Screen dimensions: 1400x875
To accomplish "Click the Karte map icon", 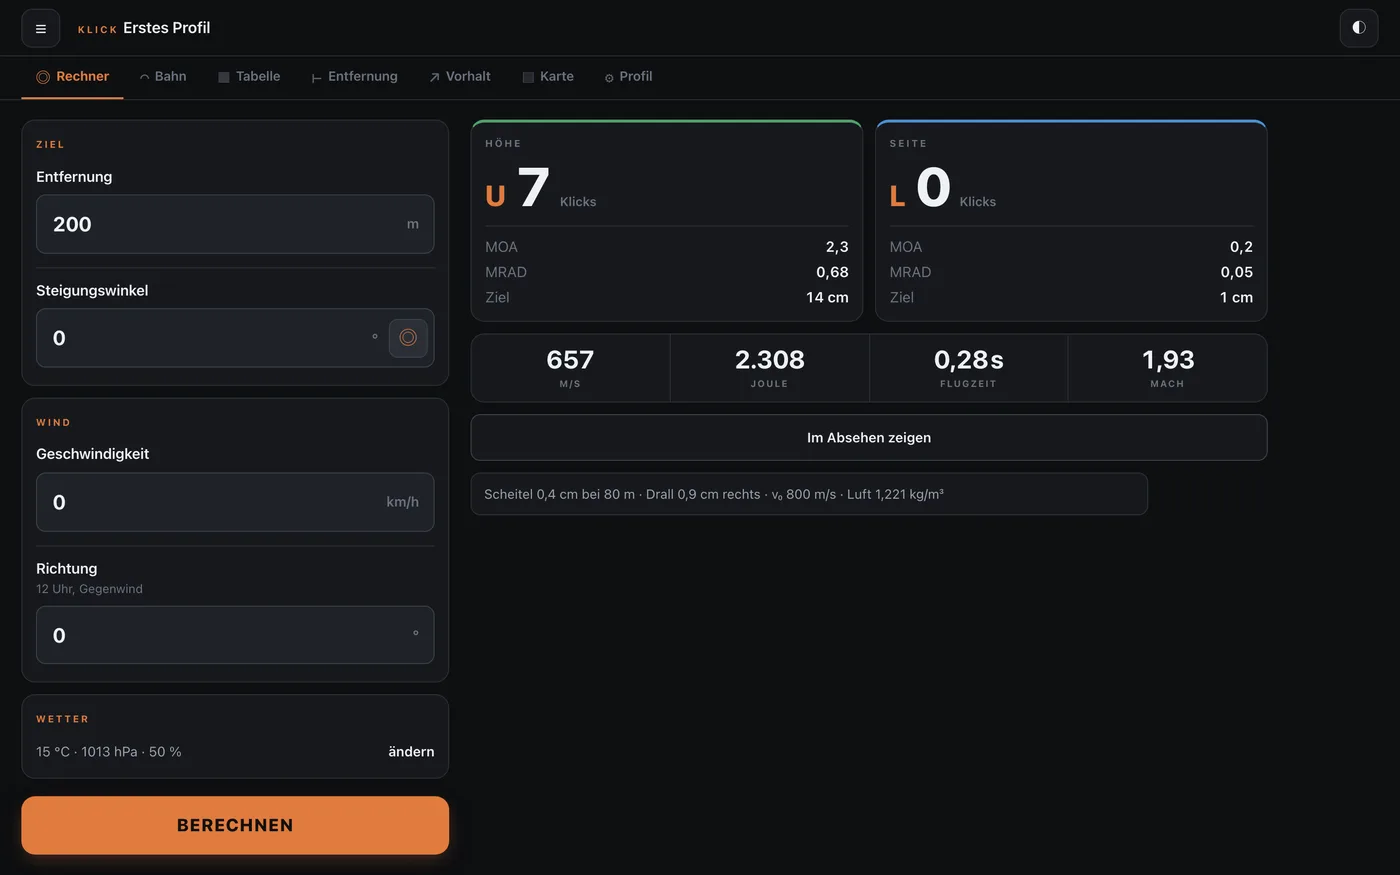I will click(x=528, y=77).
